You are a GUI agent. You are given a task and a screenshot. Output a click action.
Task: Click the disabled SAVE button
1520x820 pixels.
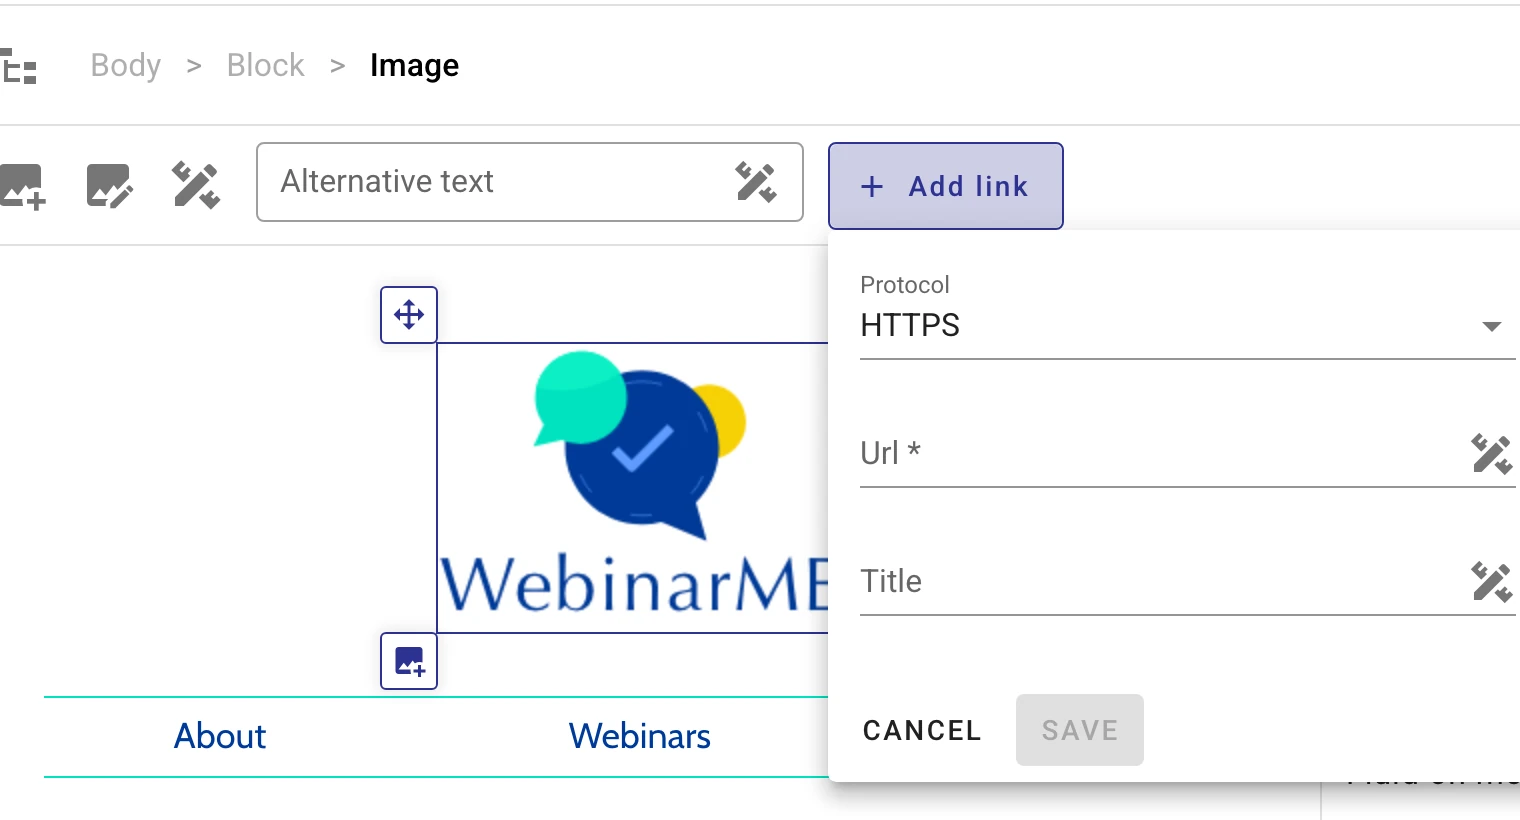[x=1079, y=730]
